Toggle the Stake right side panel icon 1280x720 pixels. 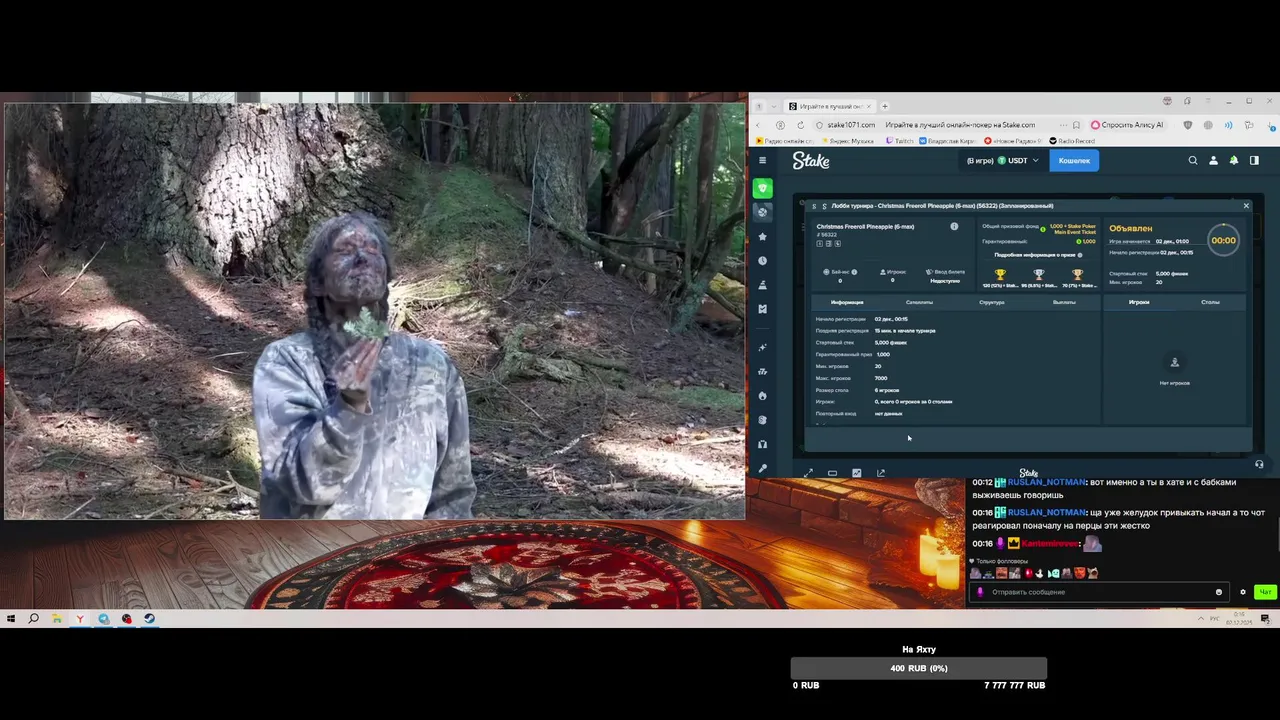(1254, 160)
